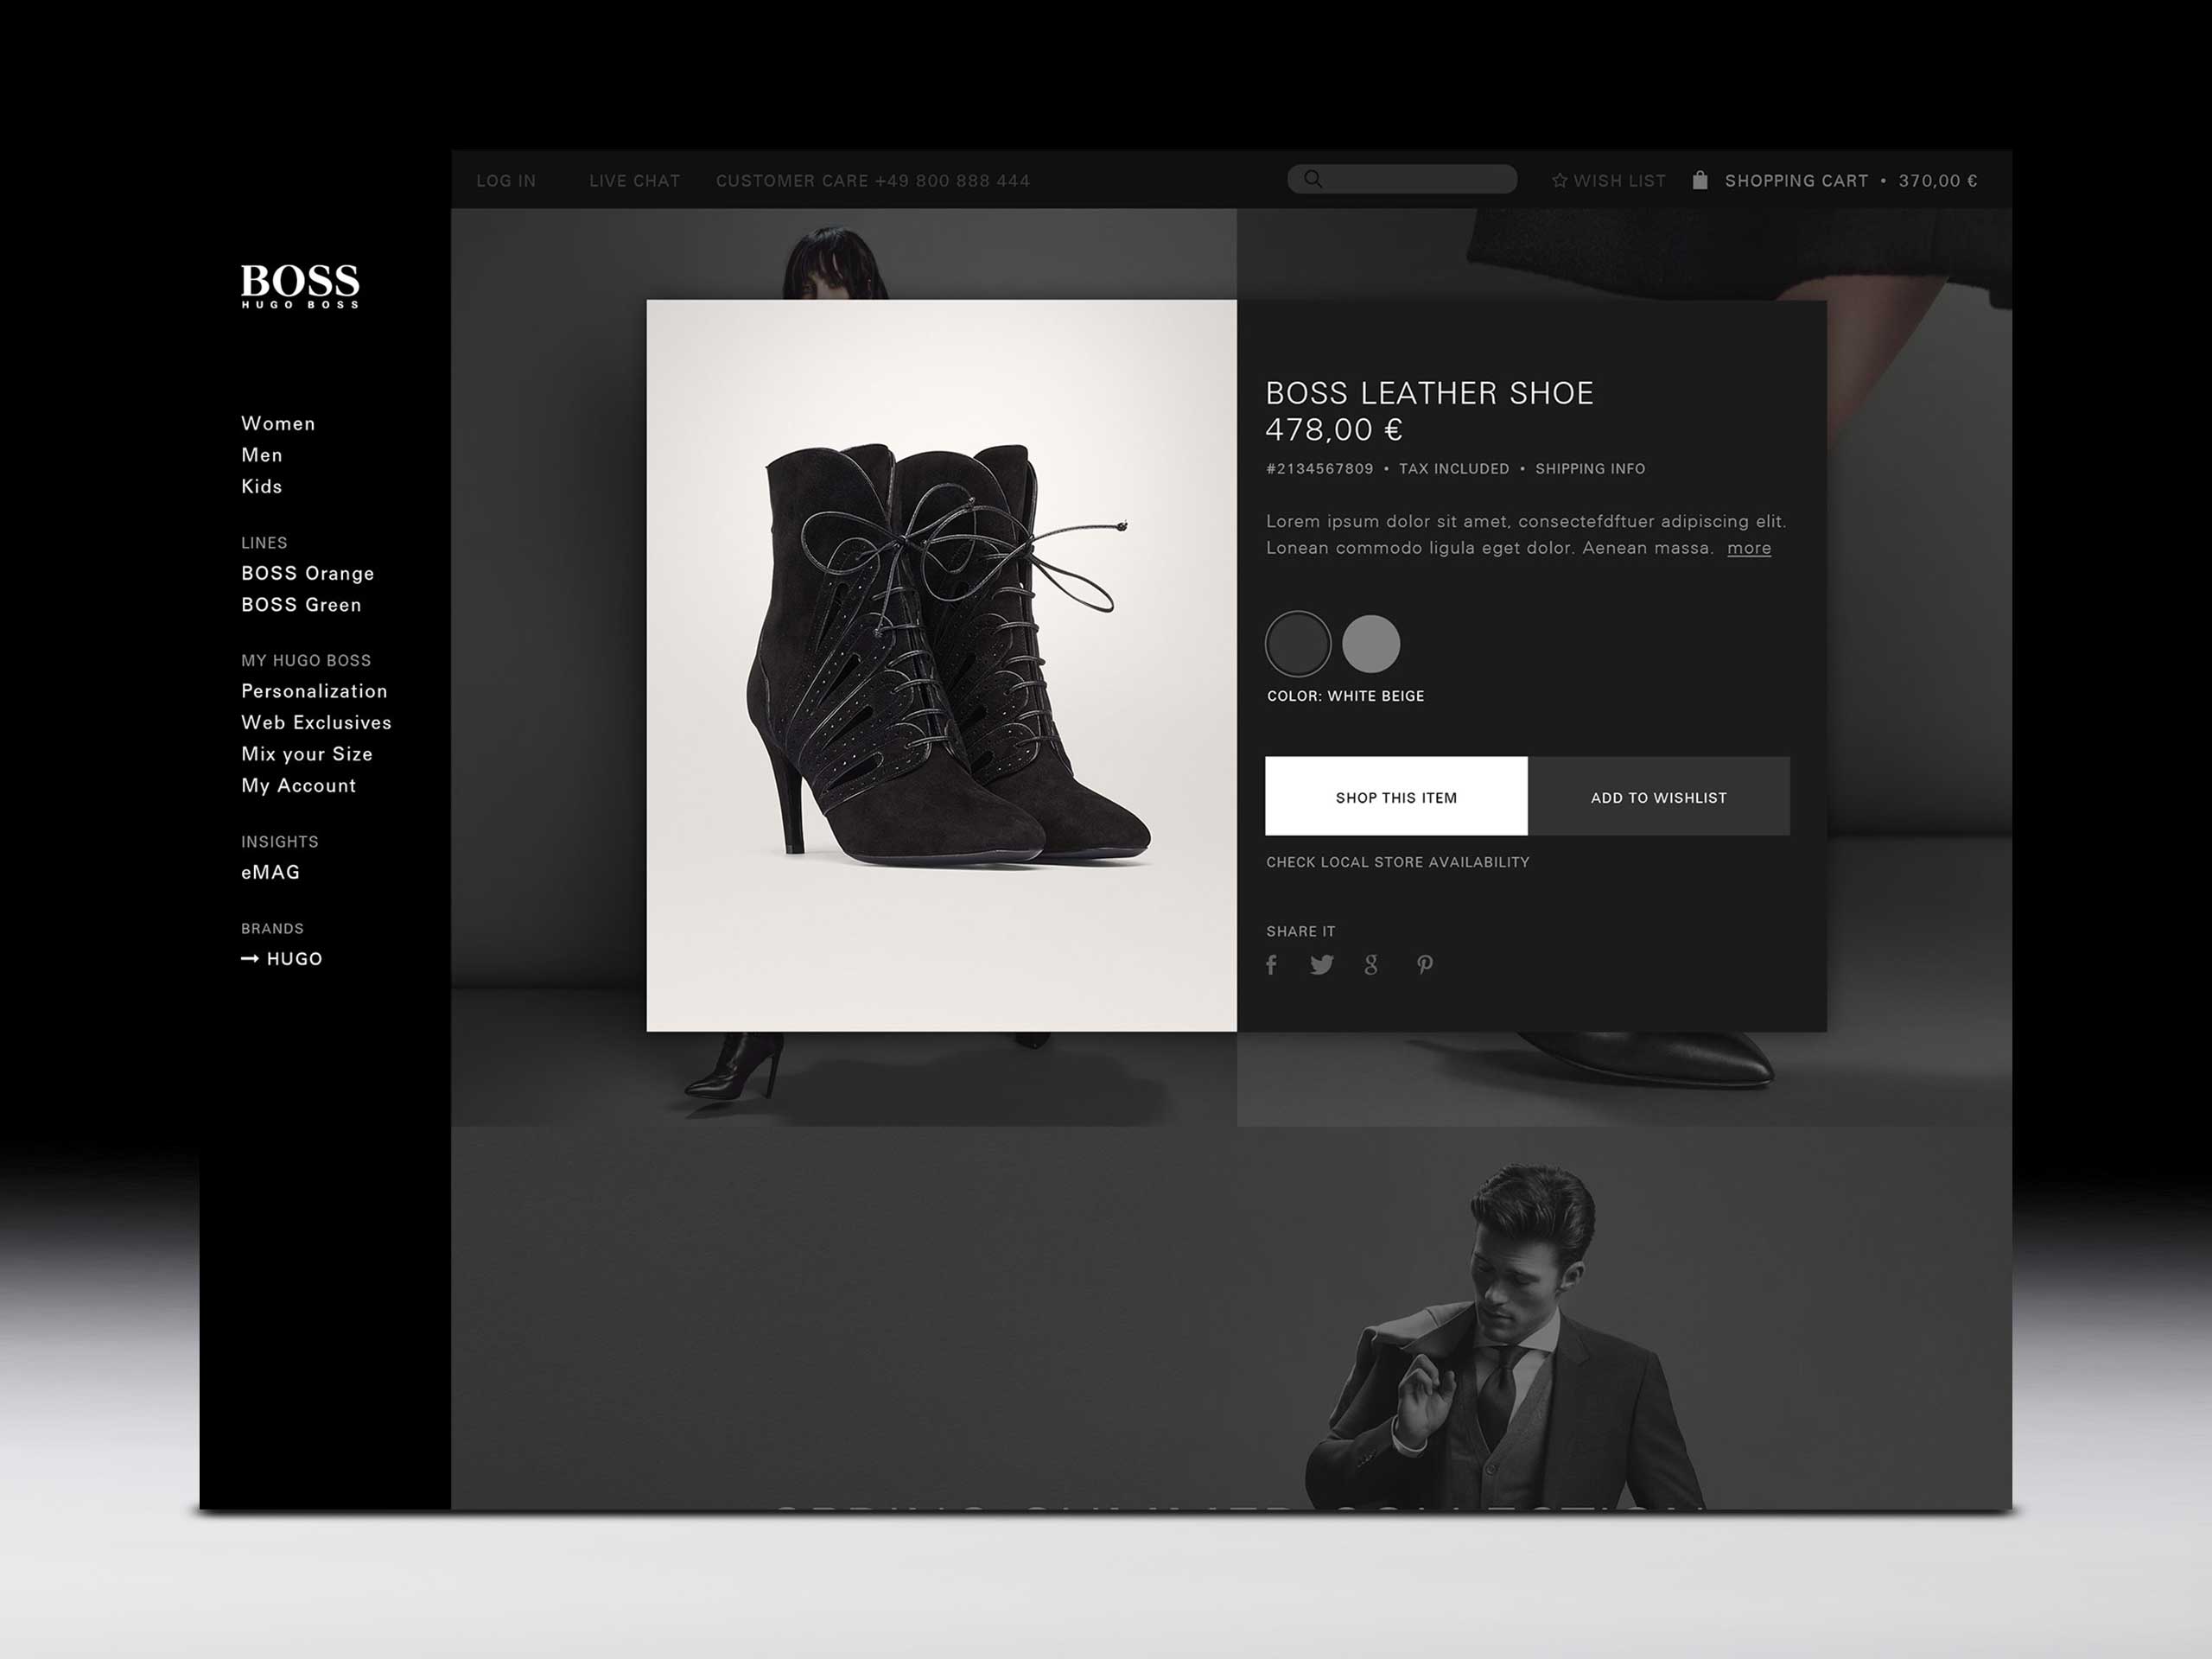This screenshot has width=2212, height=1659.
Task: Click COLOR: WHITE BEIGE label
Action: [x=1346, y=696]
